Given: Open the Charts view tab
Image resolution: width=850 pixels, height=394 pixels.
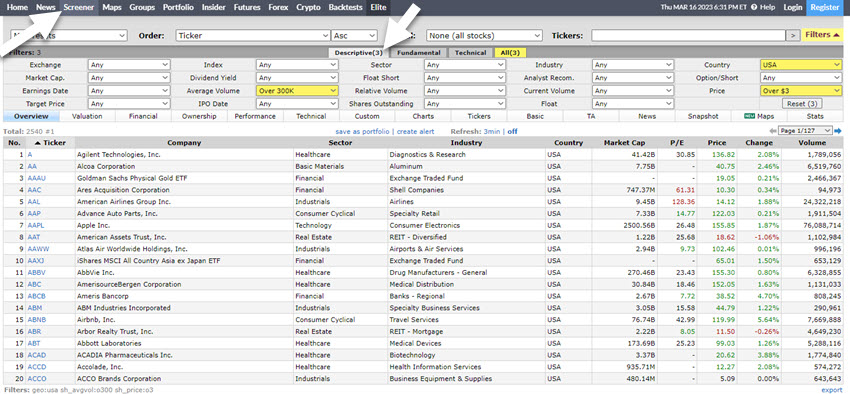Looking at the screenshot, I should point(423,116).
